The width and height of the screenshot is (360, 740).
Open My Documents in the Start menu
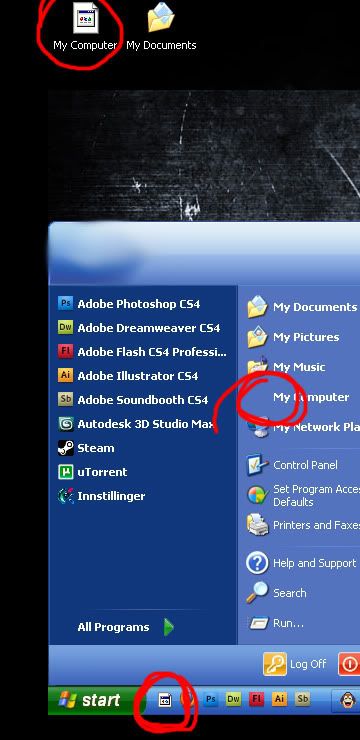coord(301,307)
